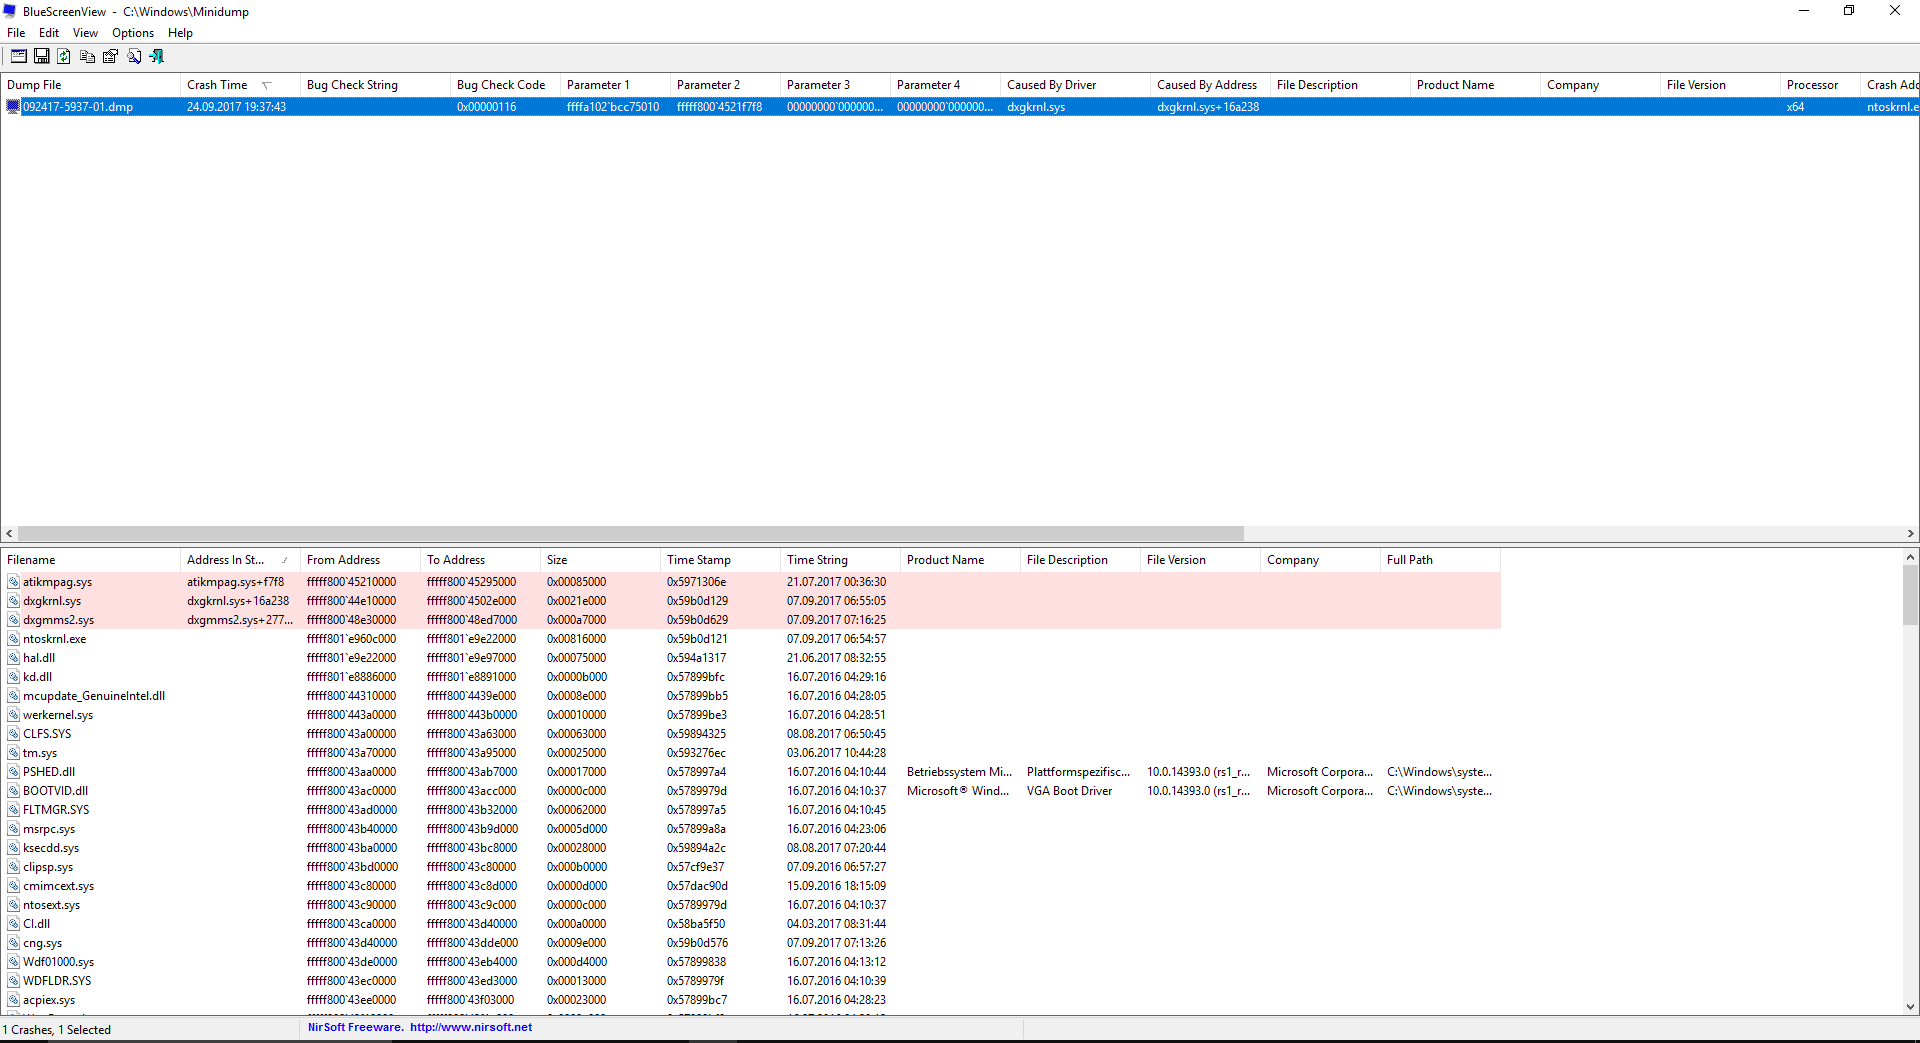The height and width of the screenshot is (1043, 1920).
Task: Select the dump file icon for 092417-5937-01.dmp
Action: 13,107
